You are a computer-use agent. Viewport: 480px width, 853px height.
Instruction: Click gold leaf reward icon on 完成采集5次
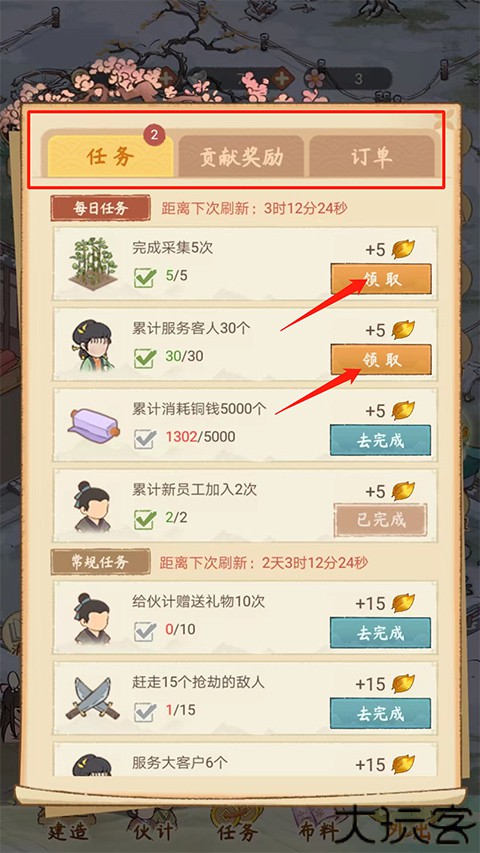coord(403,250)
